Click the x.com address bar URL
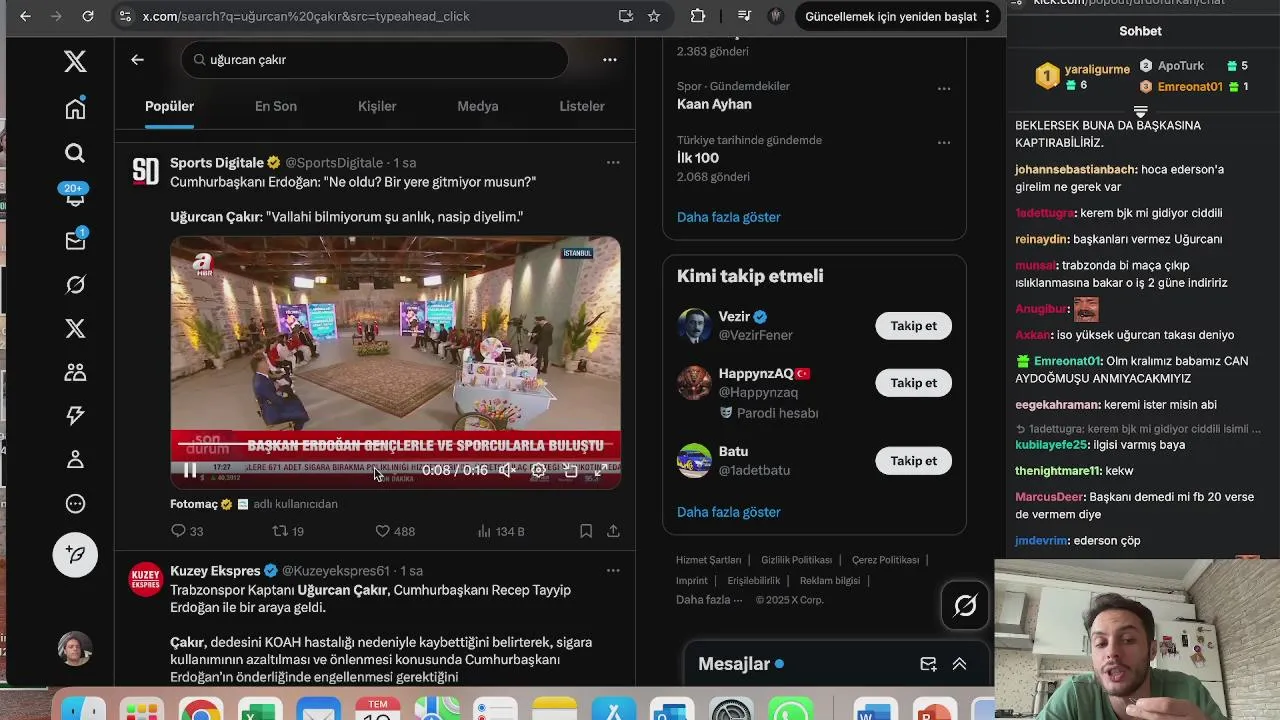1280x720 pixels. (x=306, y=16)
